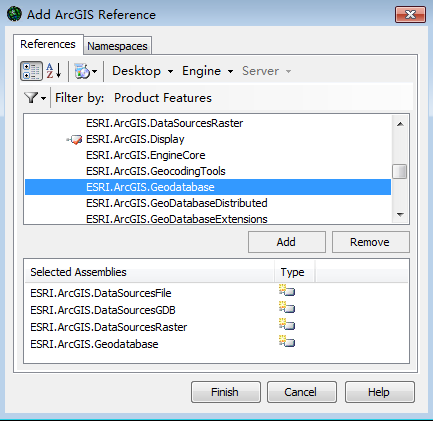Click the Remove button

tap(371, 242)
